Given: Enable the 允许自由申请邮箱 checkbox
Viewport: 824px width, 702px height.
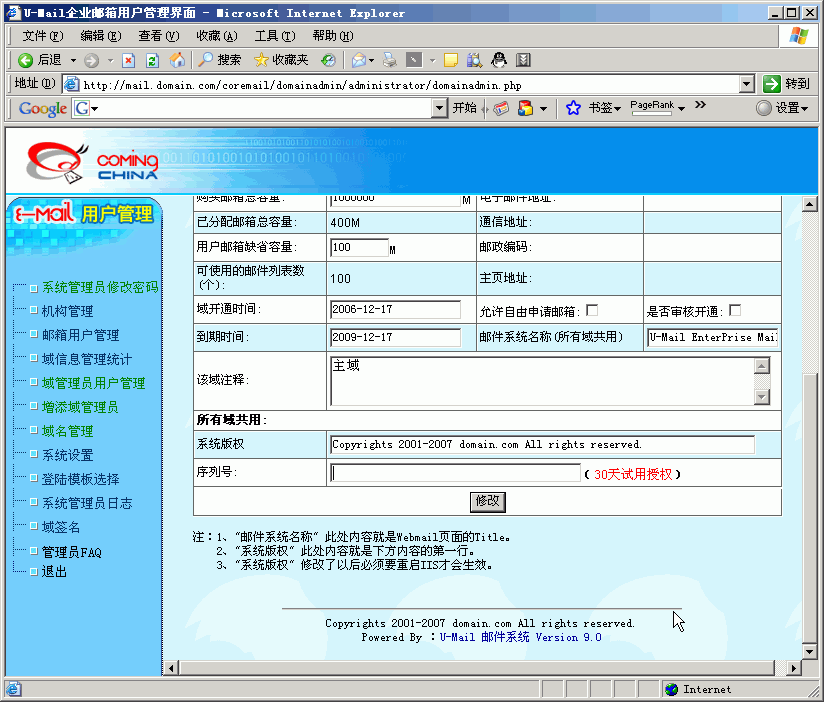Looking at the screenshot, I should (592, 310).
